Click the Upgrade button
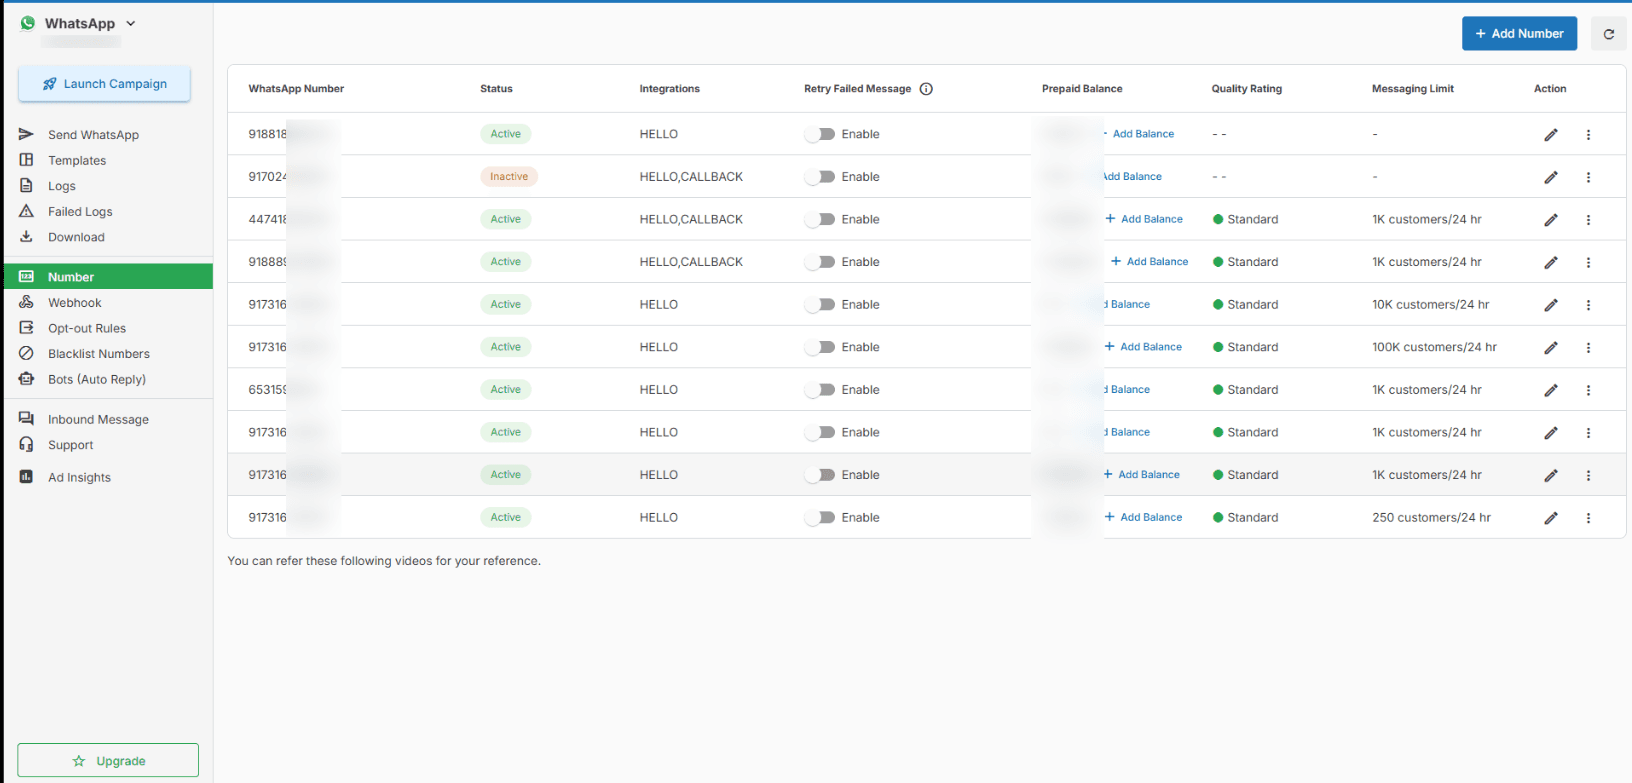The height and width of the screenshot is (783, 1632). click(108, 760)
